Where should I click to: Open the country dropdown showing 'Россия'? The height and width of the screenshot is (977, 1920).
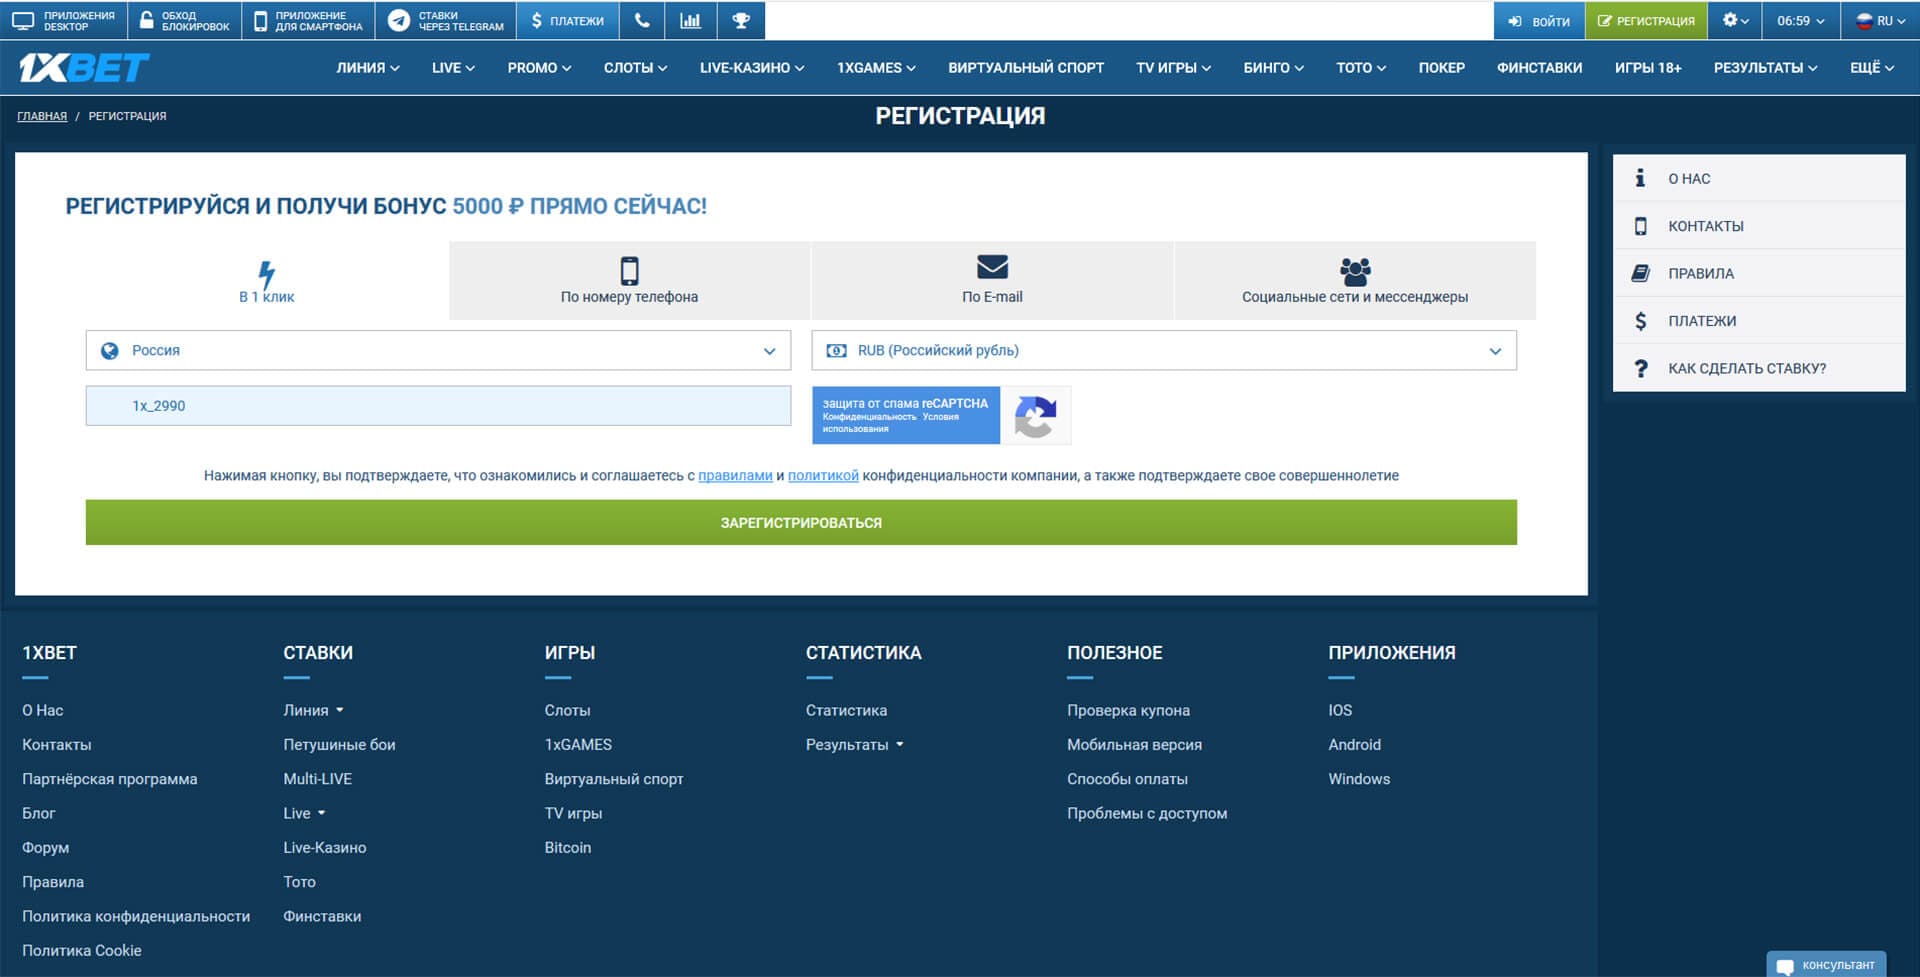point(438,351)
